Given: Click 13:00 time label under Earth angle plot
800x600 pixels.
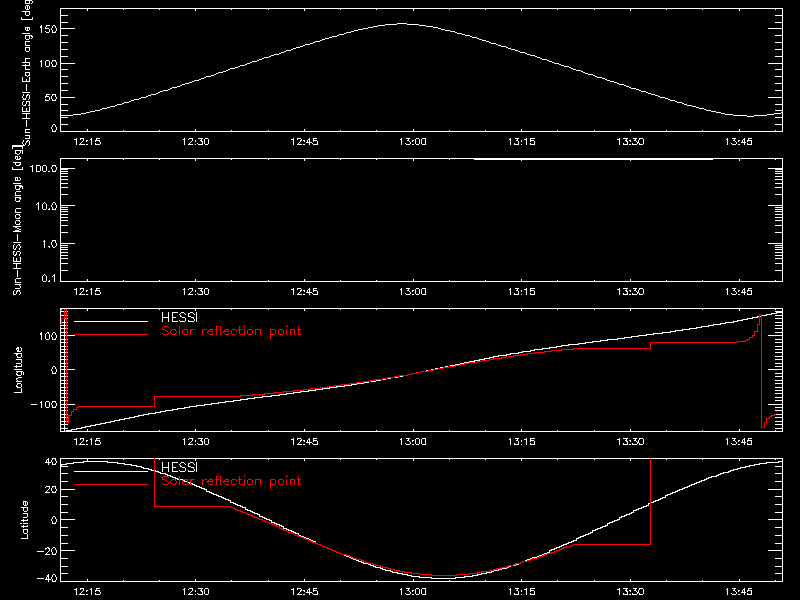Looking at the screenshot, I should tap(413, 142).
